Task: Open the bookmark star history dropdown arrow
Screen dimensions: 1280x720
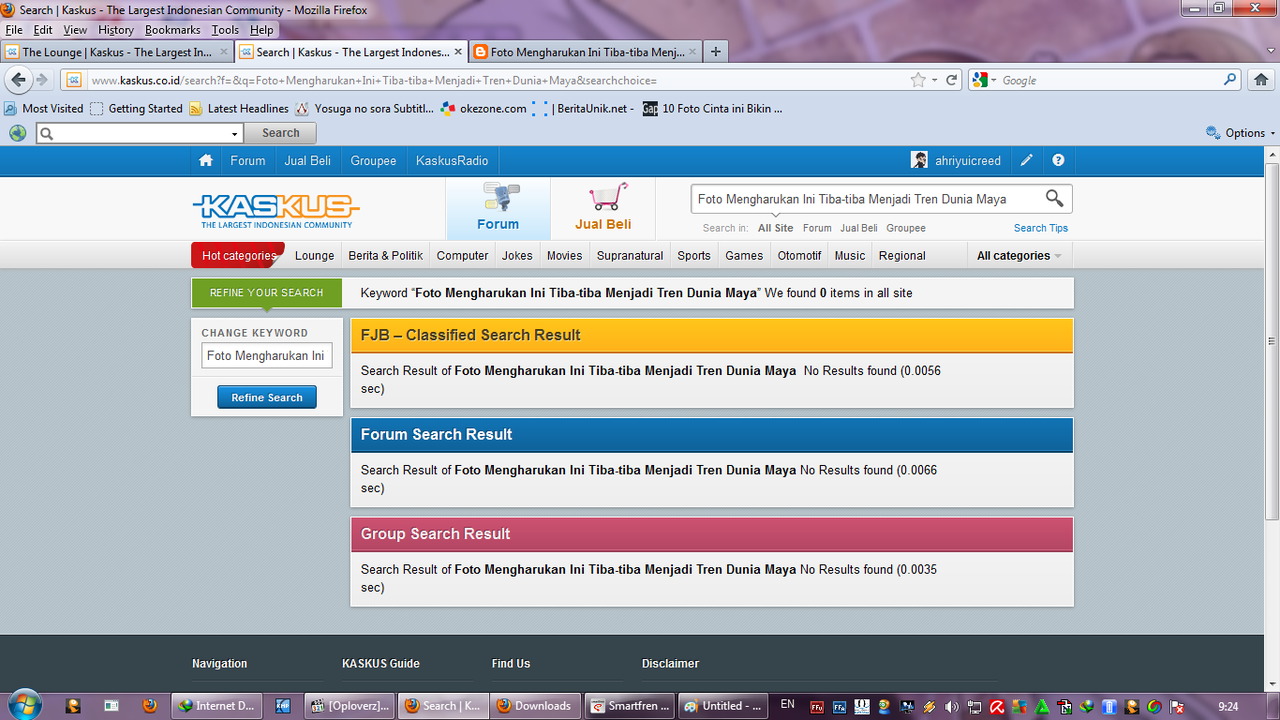Action: (934, 80)
